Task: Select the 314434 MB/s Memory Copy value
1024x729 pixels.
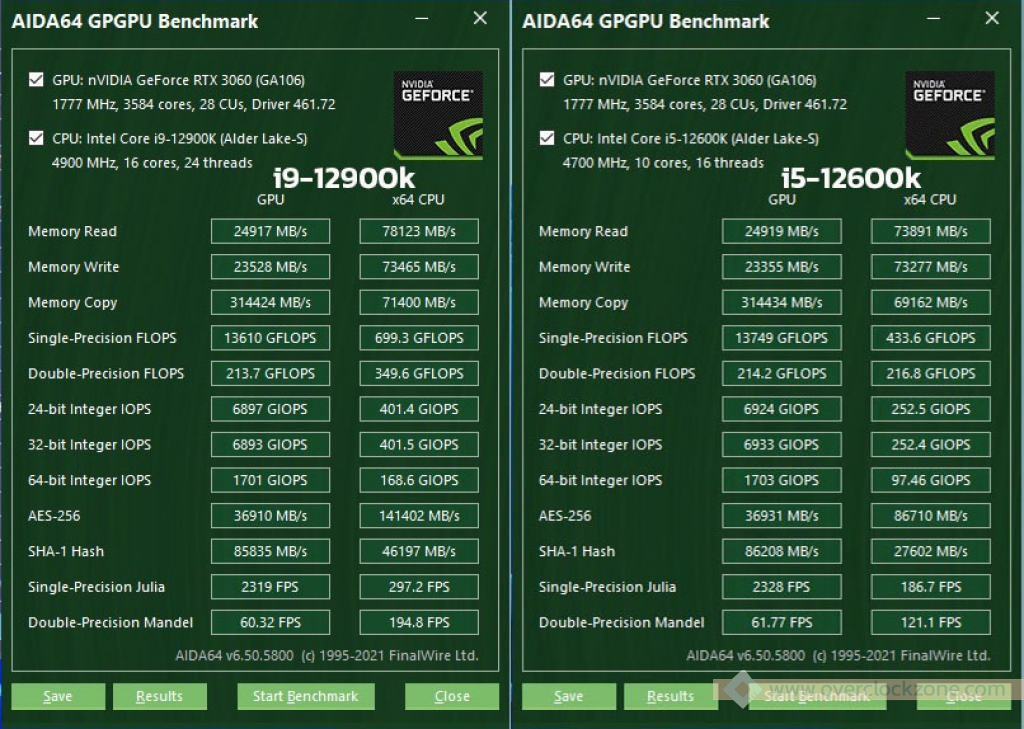Action: point(782,302)
